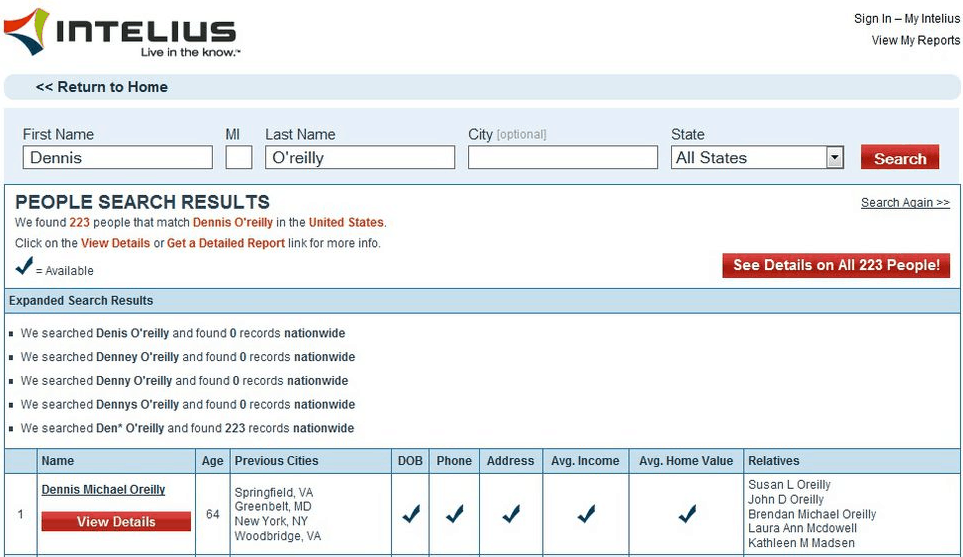This screenshot has height=557, width=963.
Task: Focus the optional City input field
Action: pyautogui.click(x=563, y=157)
